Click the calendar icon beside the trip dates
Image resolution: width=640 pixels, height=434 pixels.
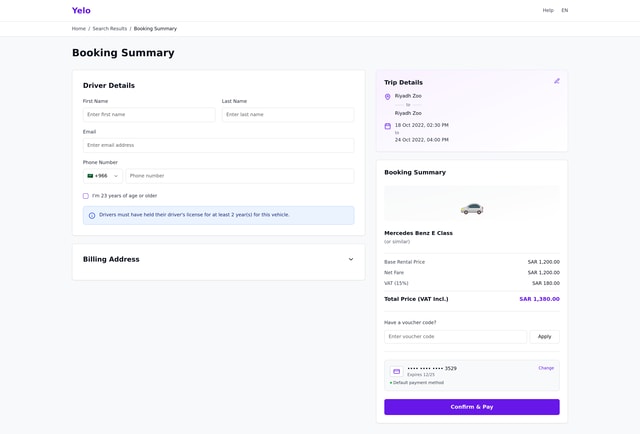point(388,126)
